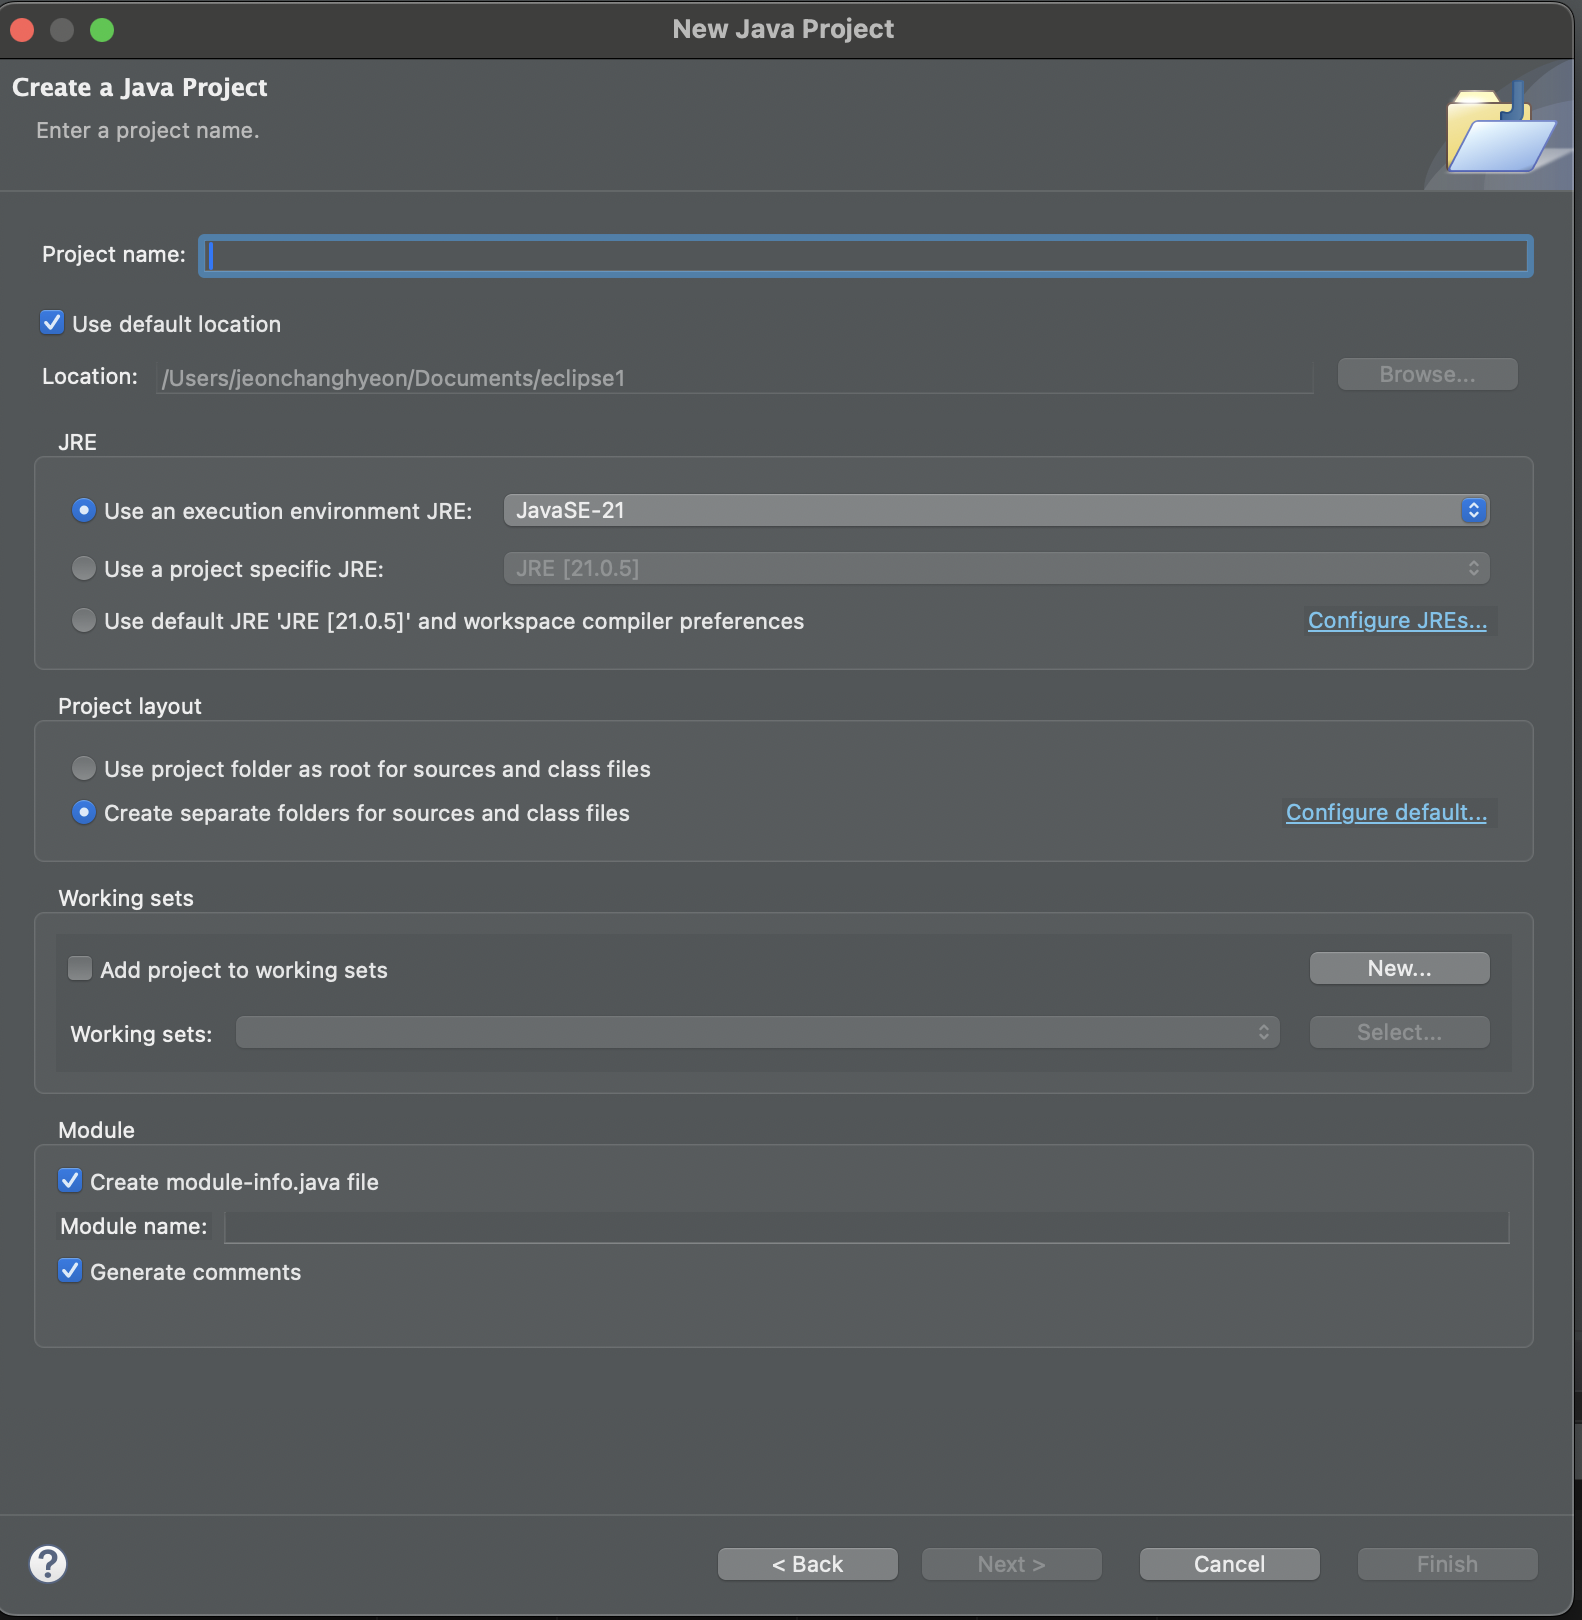Image resolution: width=1582 pixels, height=1620 pixels.
Task: Cancel the New Java Project wizard
Action: pyautogui.click(x=1229, y=1564)
